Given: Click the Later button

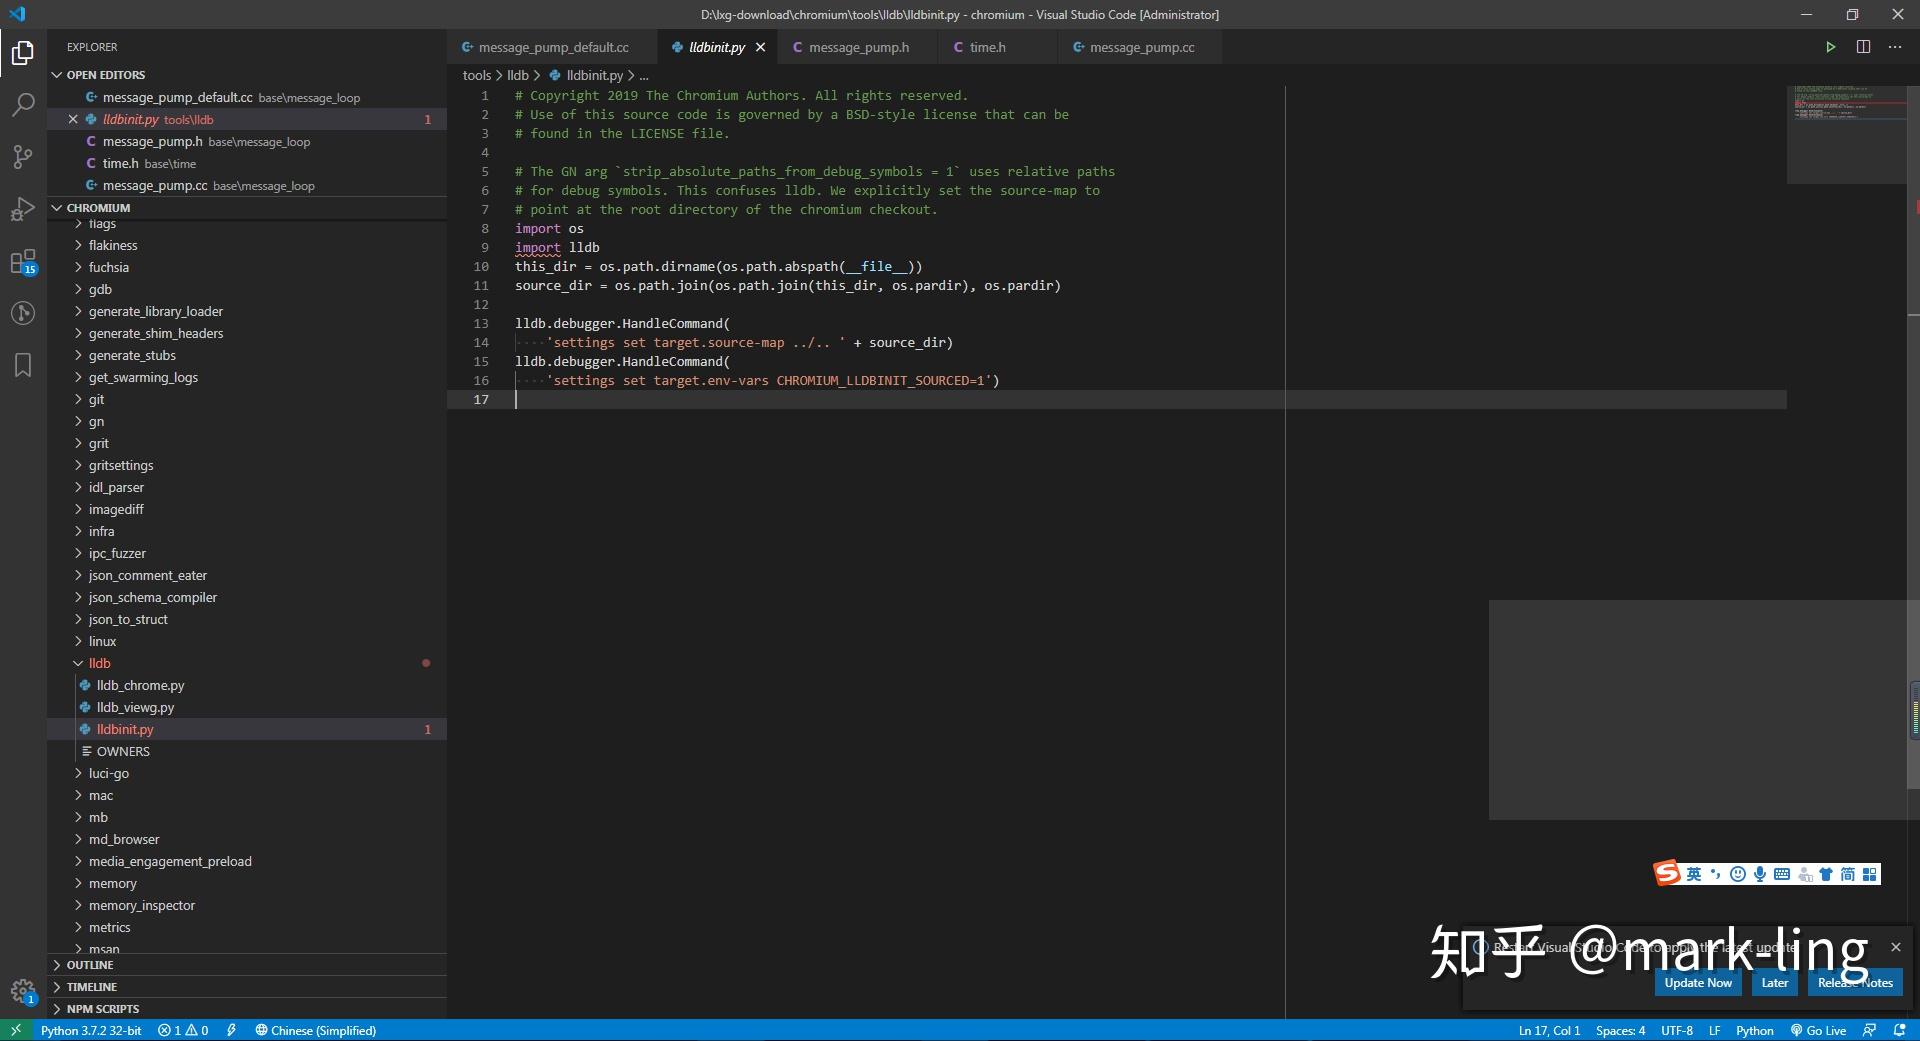Looking at the screenshot, I should click(1774, 983).
